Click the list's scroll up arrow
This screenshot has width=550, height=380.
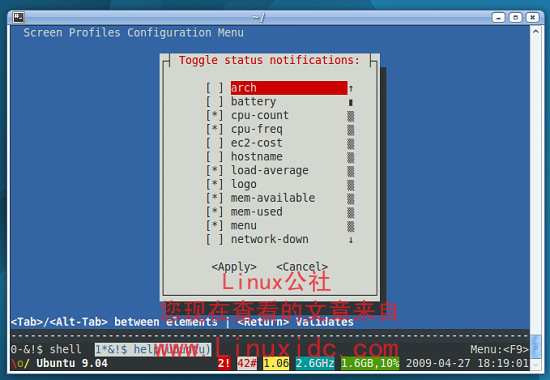coord(351,88)
